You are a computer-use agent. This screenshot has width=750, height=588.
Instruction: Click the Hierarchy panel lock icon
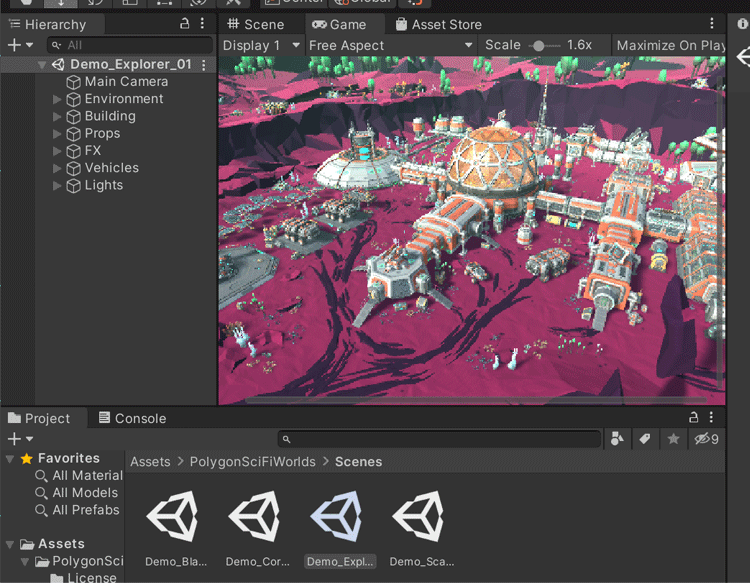184,24
